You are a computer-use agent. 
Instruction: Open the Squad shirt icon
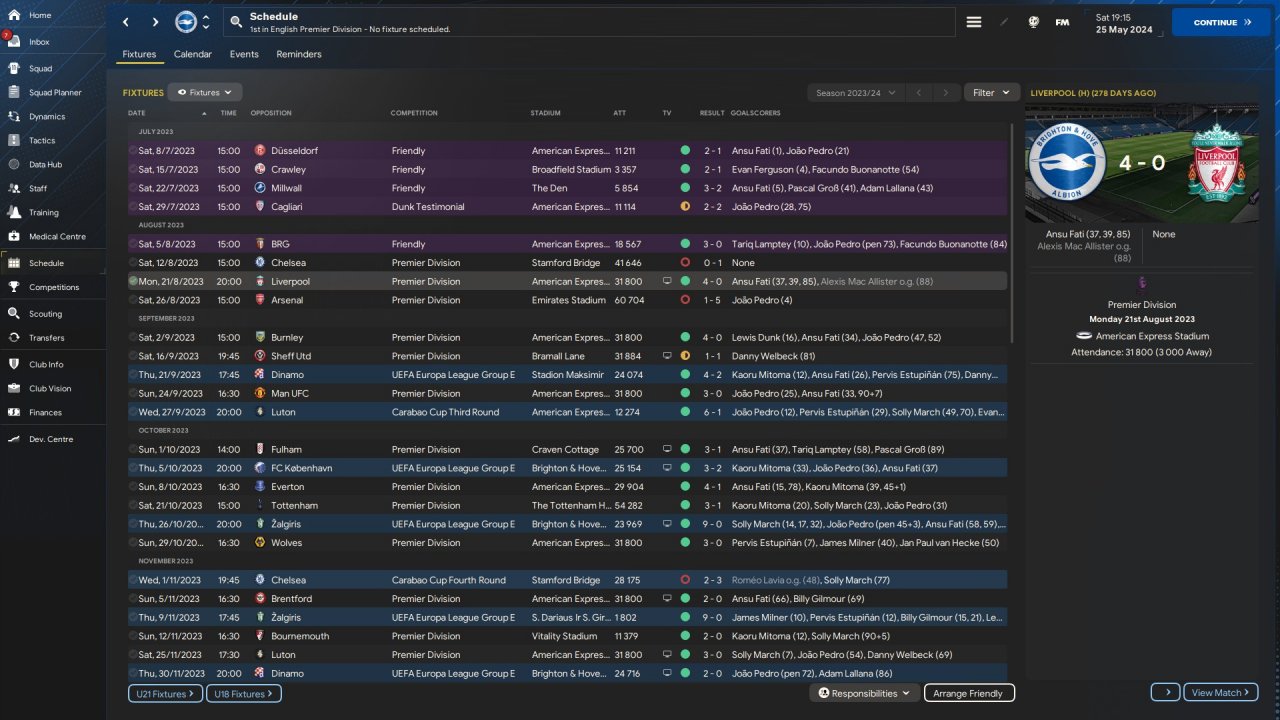[14, 69]
